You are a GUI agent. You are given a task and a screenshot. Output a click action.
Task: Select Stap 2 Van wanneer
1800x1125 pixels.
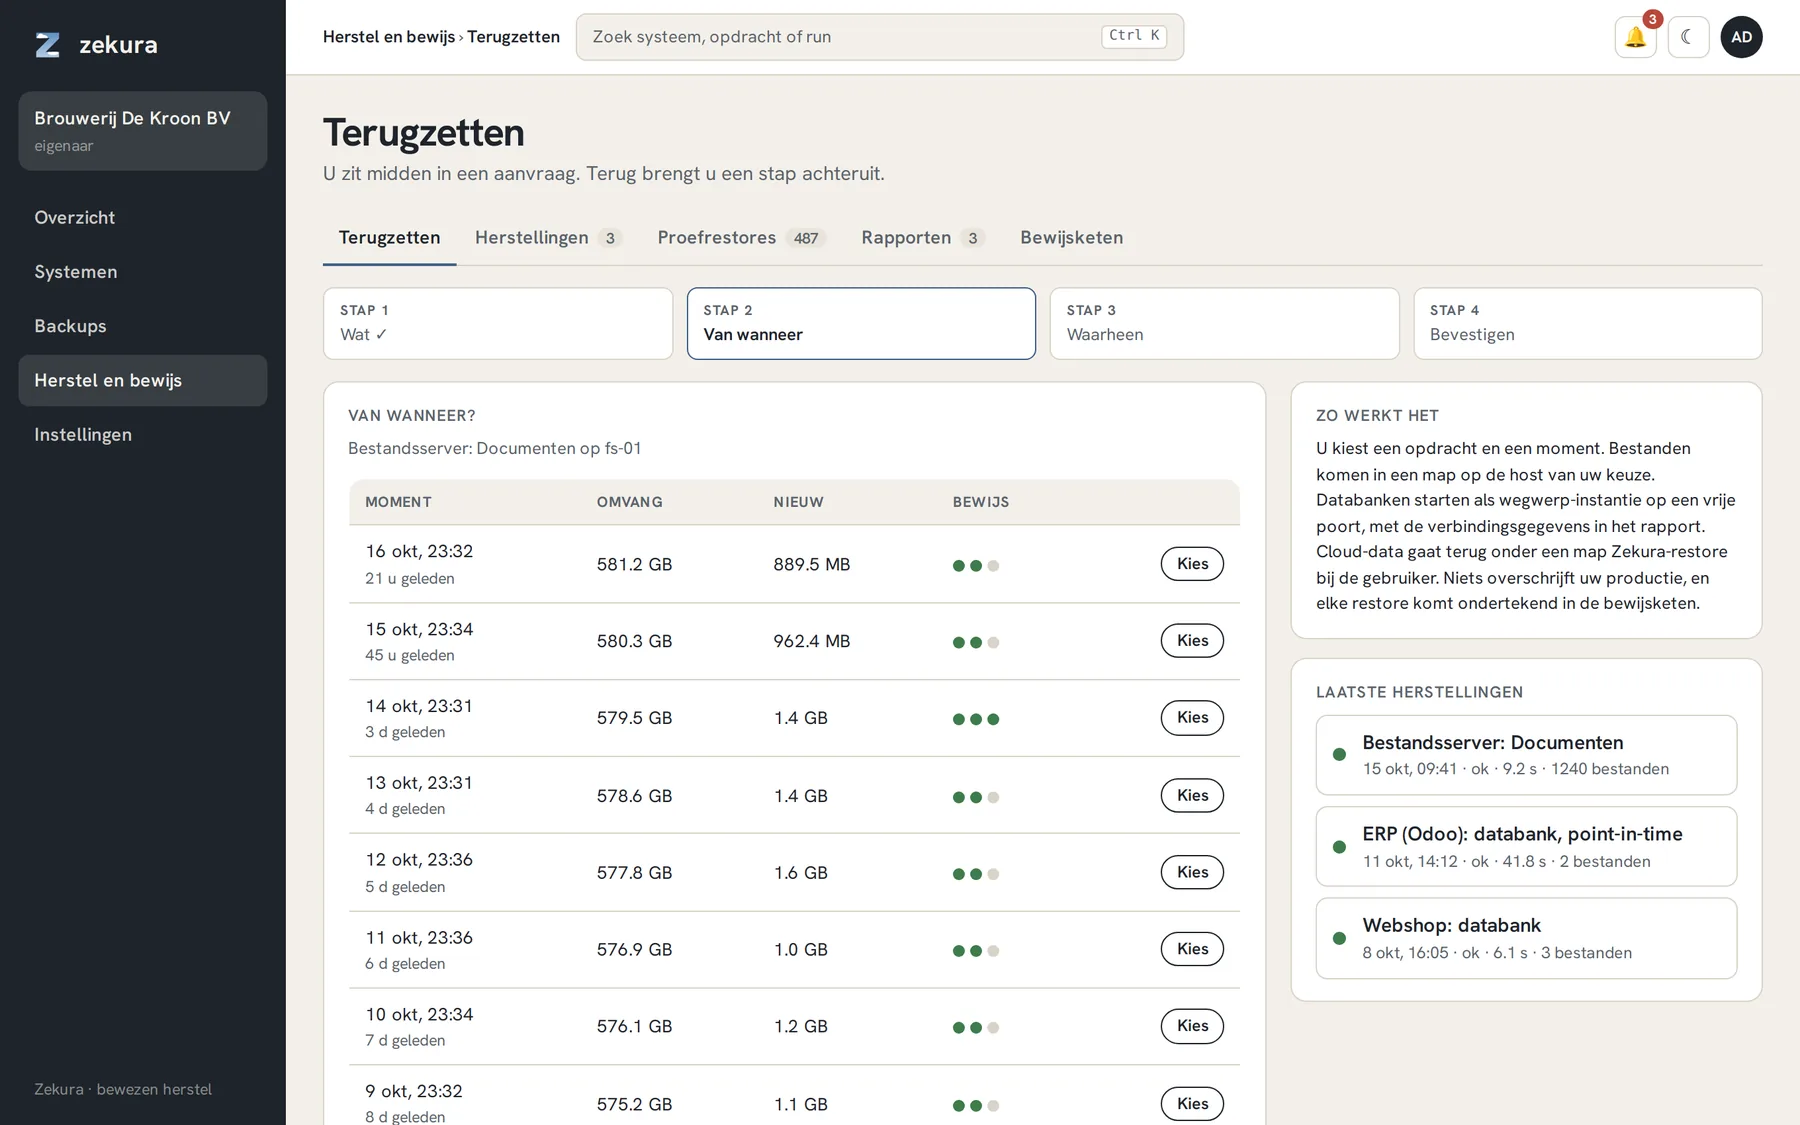pyautogui.click(x=861, y=323)
